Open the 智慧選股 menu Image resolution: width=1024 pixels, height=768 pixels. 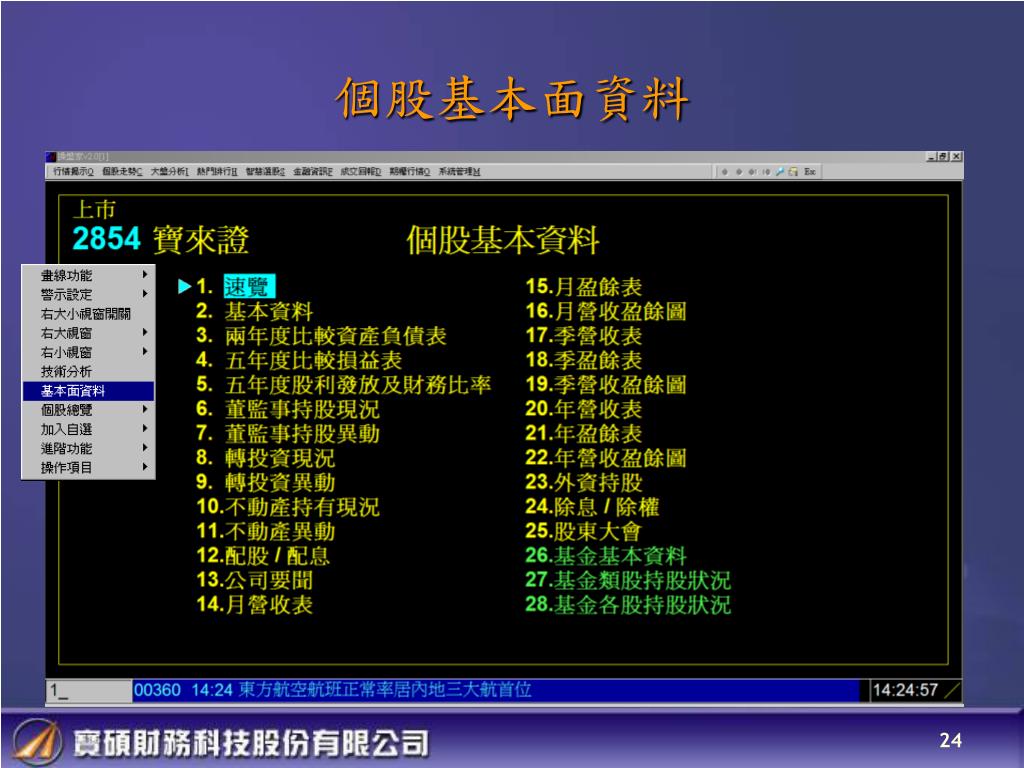tap(265, 172)
